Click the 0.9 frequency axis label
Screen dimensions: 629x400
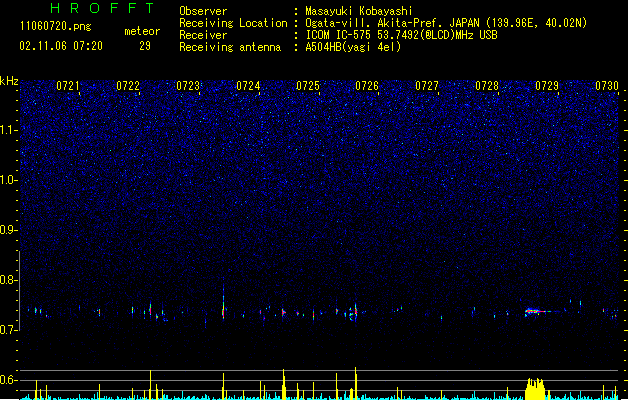pyautogui.click(x=9, y=230)
